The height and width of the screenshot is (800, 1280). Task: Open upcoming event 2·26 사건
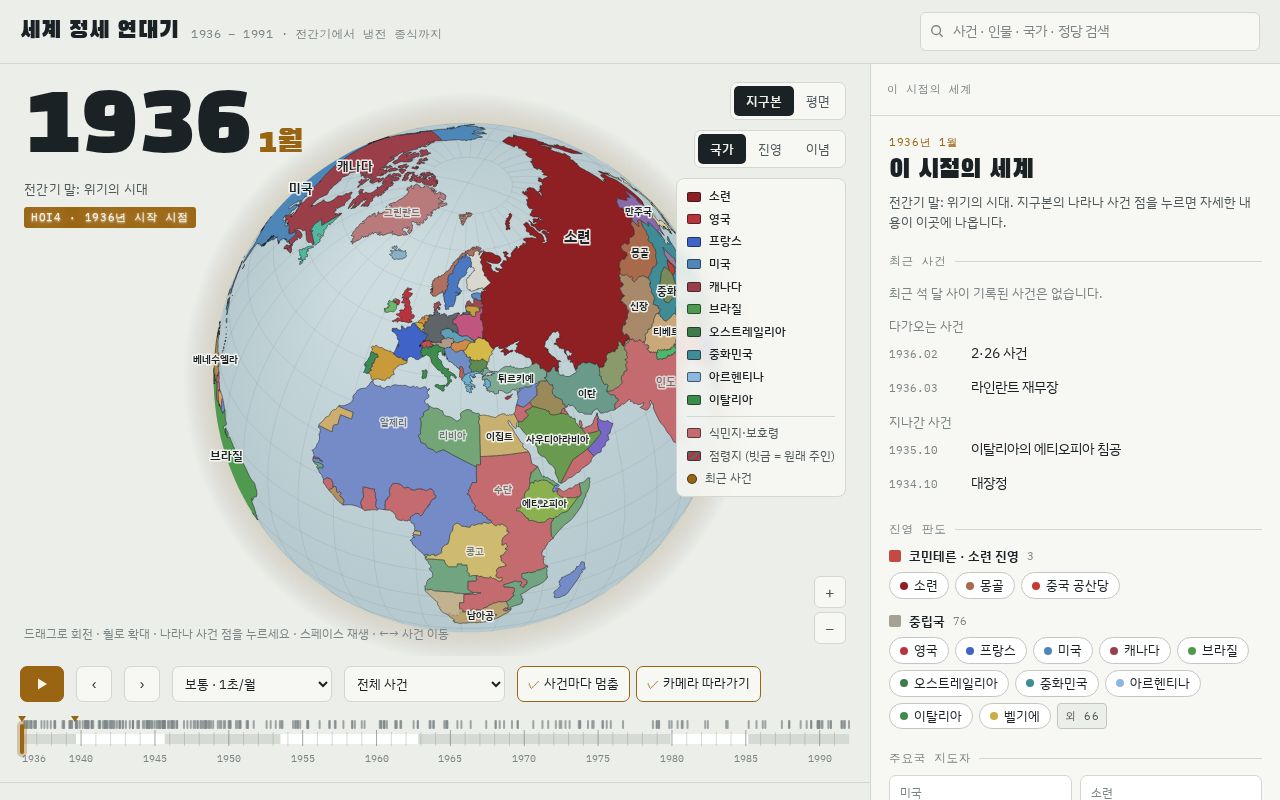coord(1075,354)
